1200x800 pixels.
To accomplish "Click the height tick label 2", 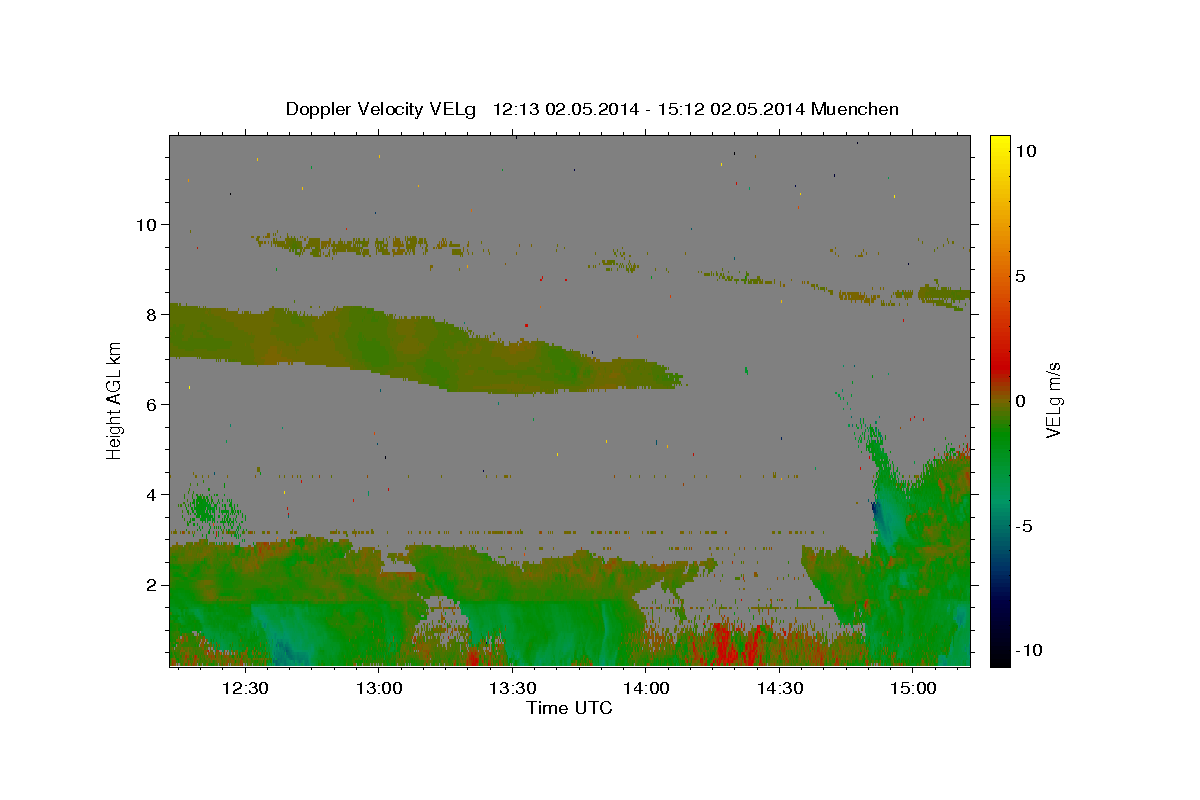I will (x=154, y=585).
